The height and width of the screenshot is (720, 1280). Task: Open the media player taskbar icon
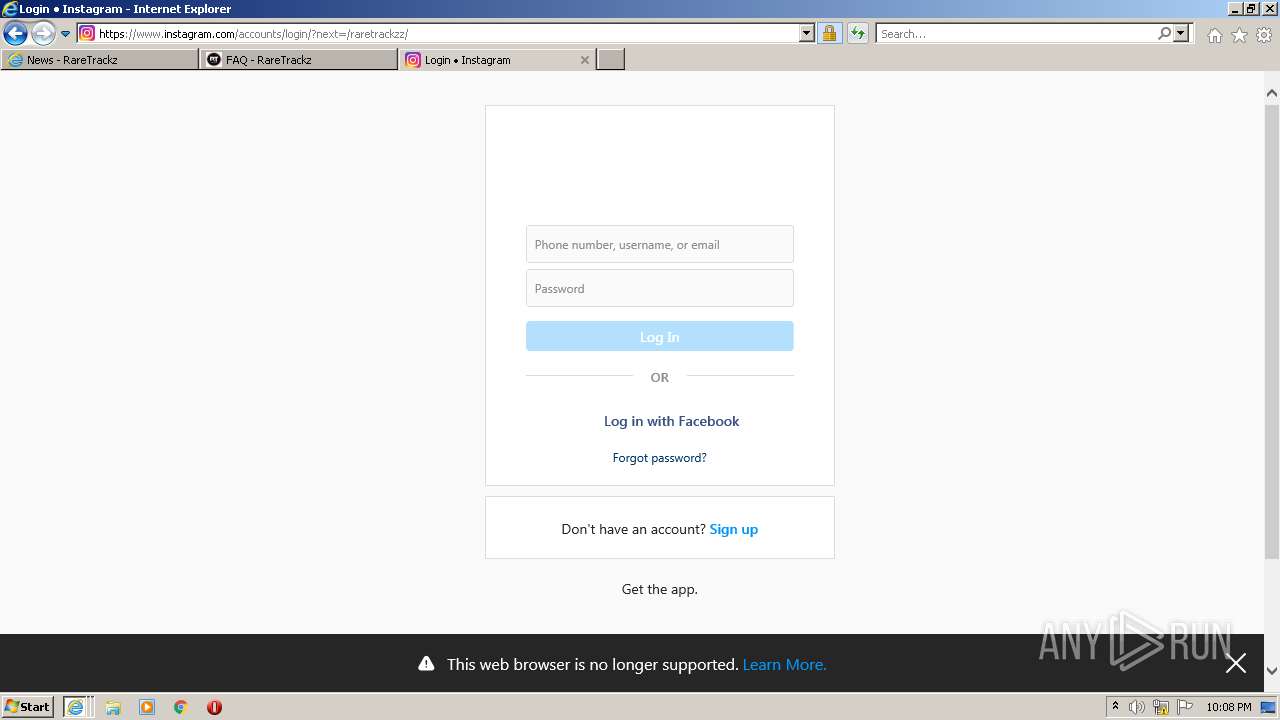point(147,707)
